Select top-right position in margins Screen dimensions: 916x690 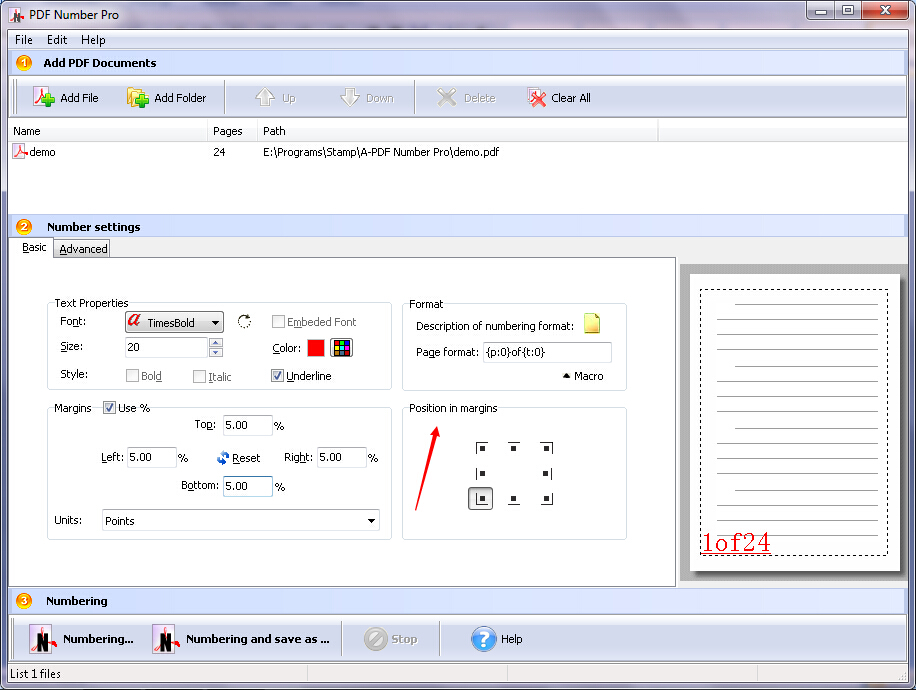(x=546, y=448)
